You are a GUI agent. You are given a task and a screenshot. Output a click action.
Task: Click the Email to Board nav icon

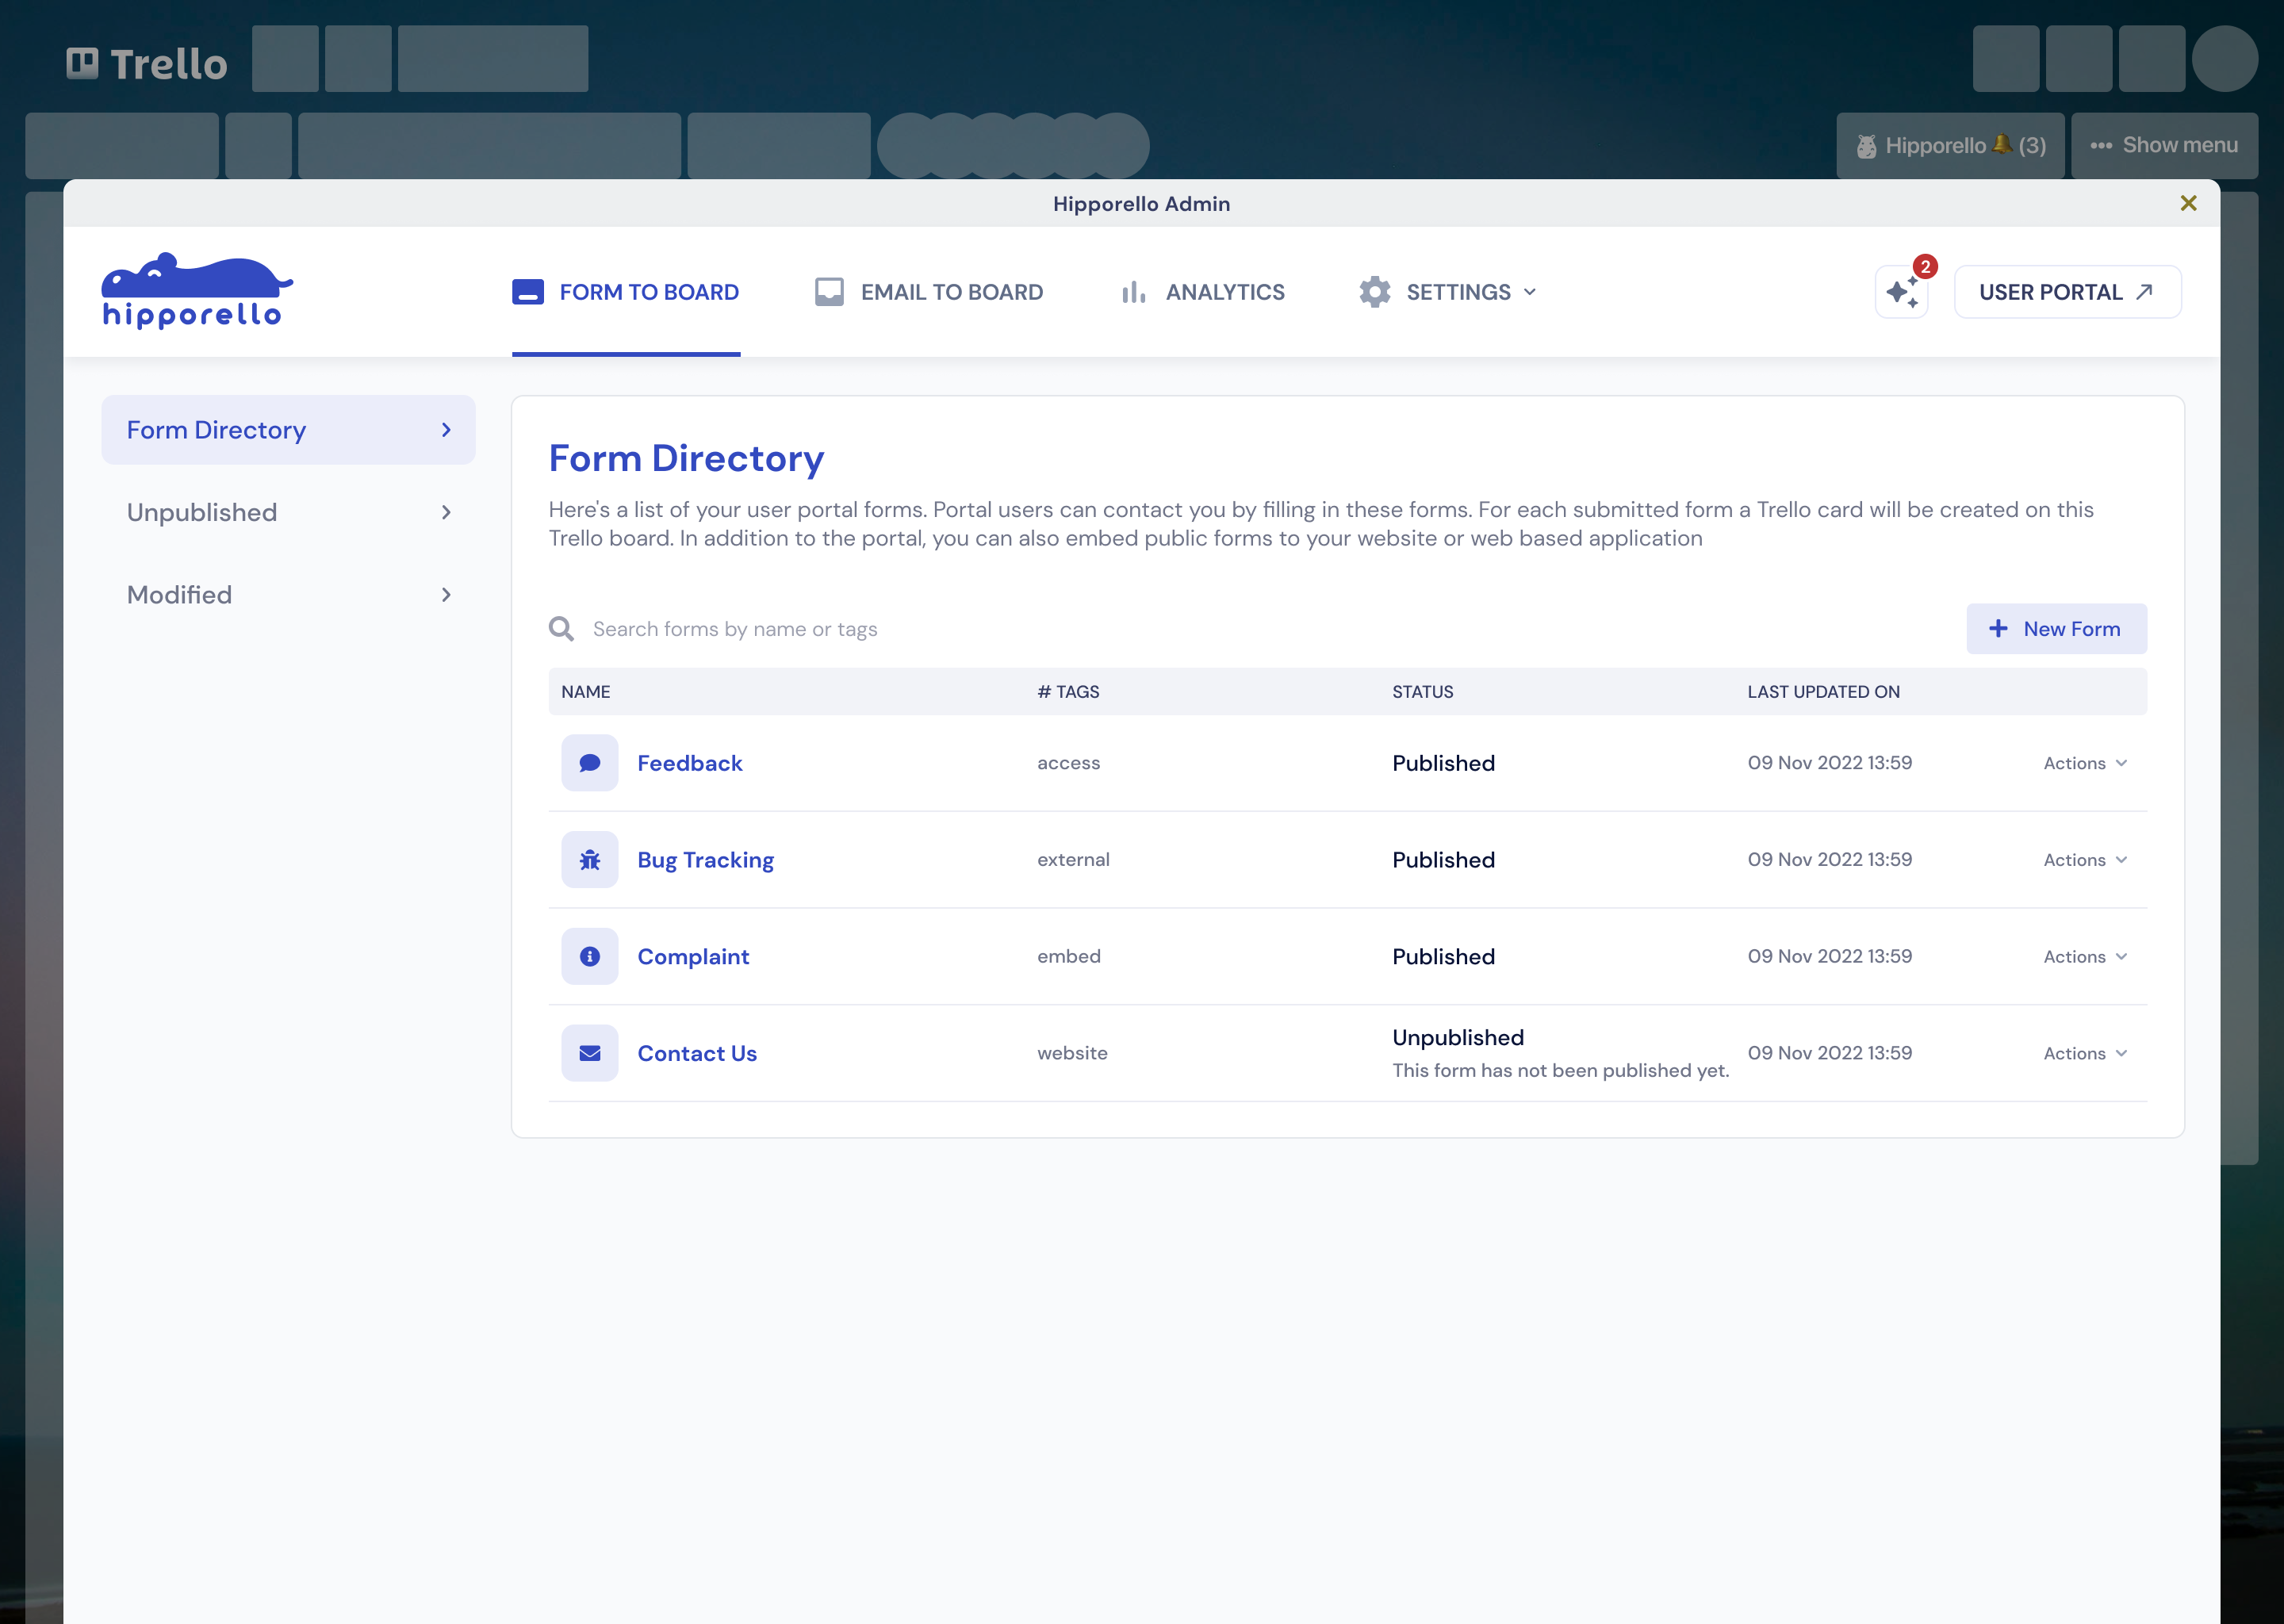pyautogui.click(x=827, y=292)
